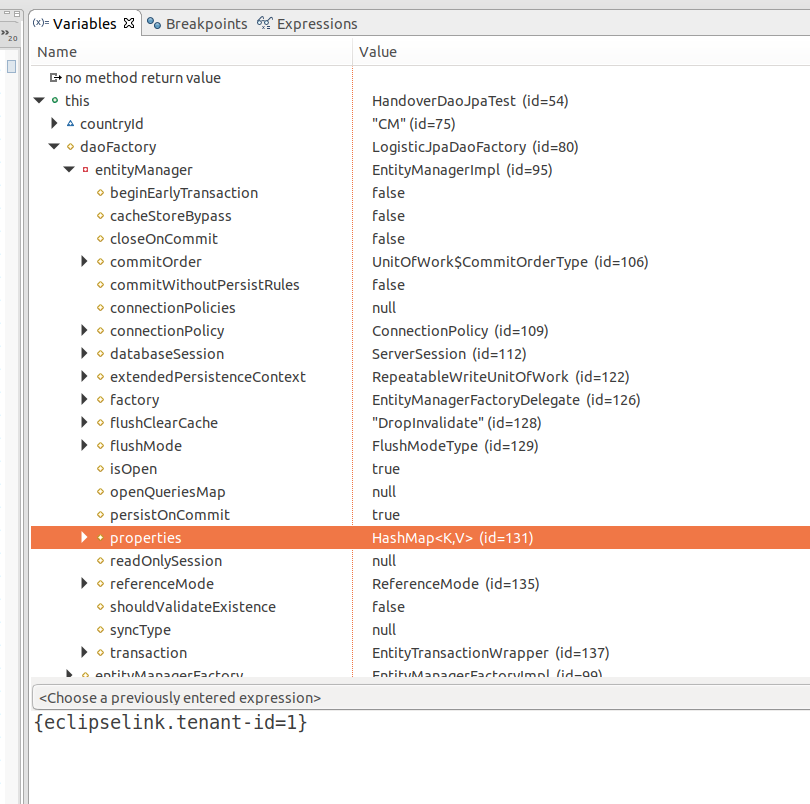The image size is (810, 804).
Task: Expand the transaction variable
Action: pyautogui.click(x=83, y=652)
